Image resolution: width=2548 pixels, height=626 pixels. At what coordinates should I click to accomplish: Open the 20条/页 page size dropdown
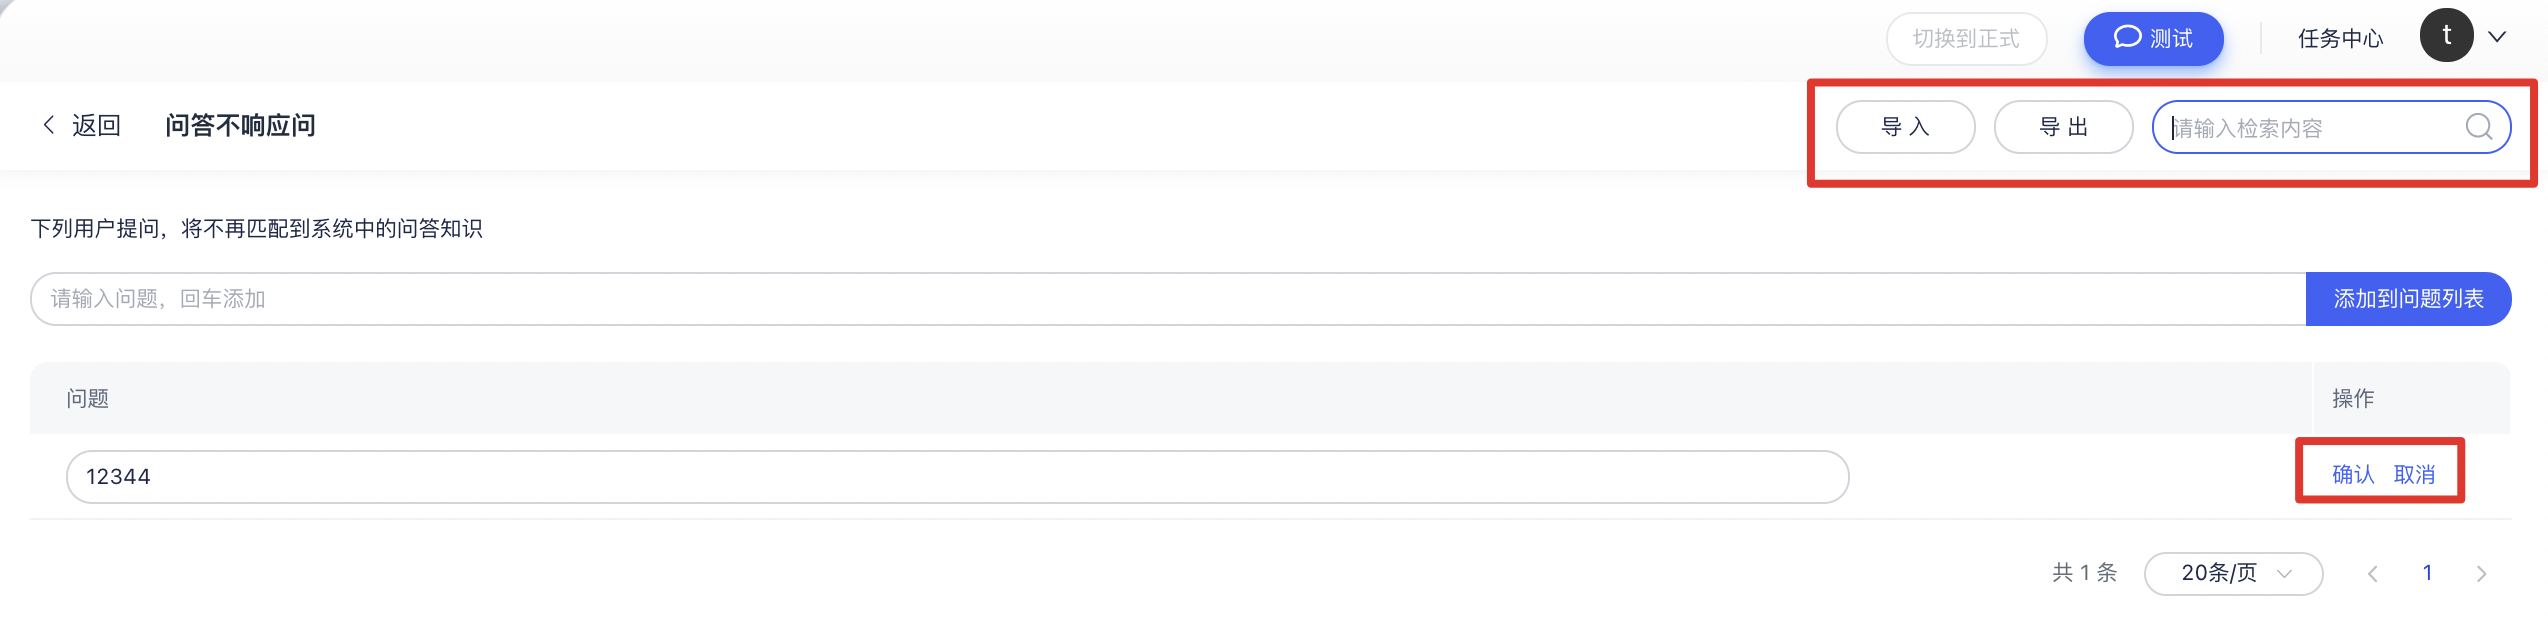(2233, 574)
